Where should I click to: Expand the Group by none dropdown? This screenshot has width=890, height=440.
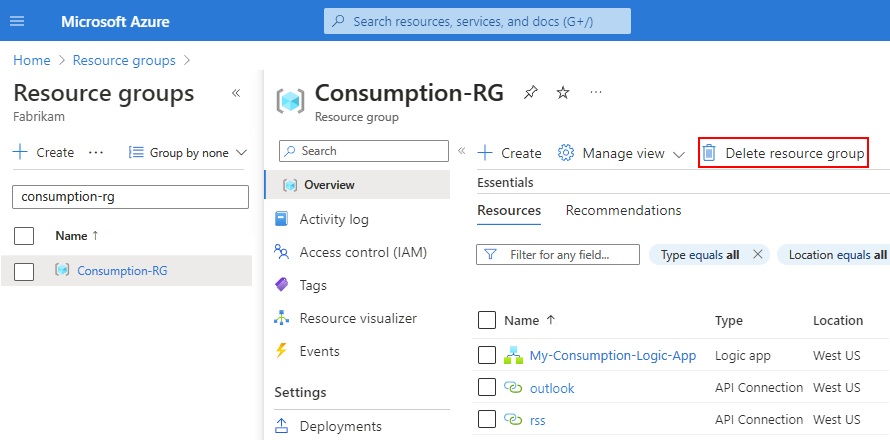coord(188,153)
